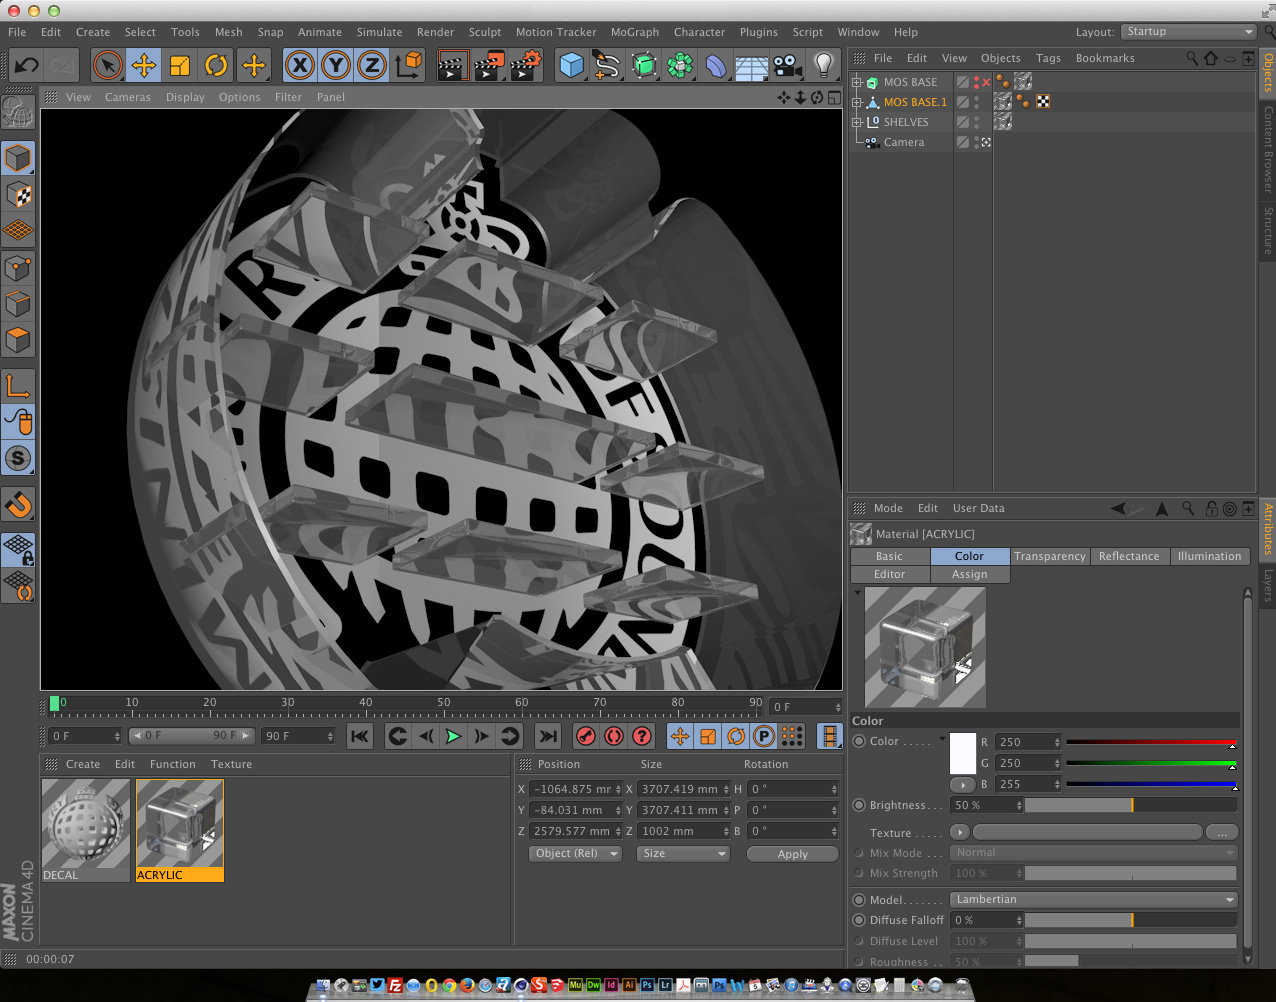Enable the Axis tool in left palette
Image resolution: width=1276 pixels, height=1002 pixels.
18,386
